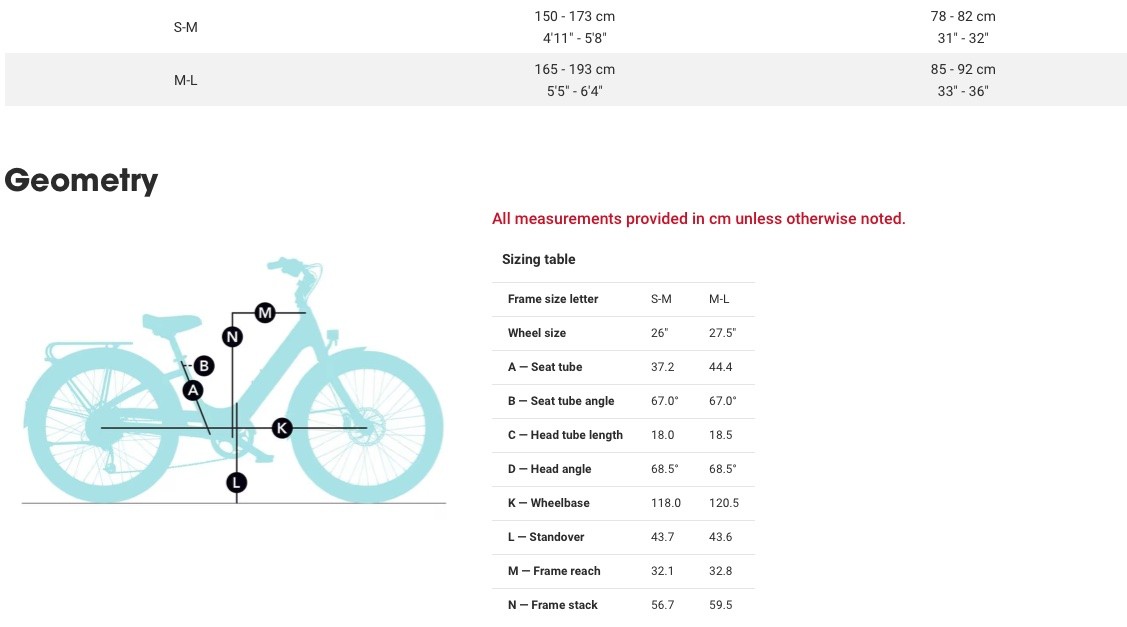
Task: Select the 'Wheel size' row label
Action: [x=537, y=333]
